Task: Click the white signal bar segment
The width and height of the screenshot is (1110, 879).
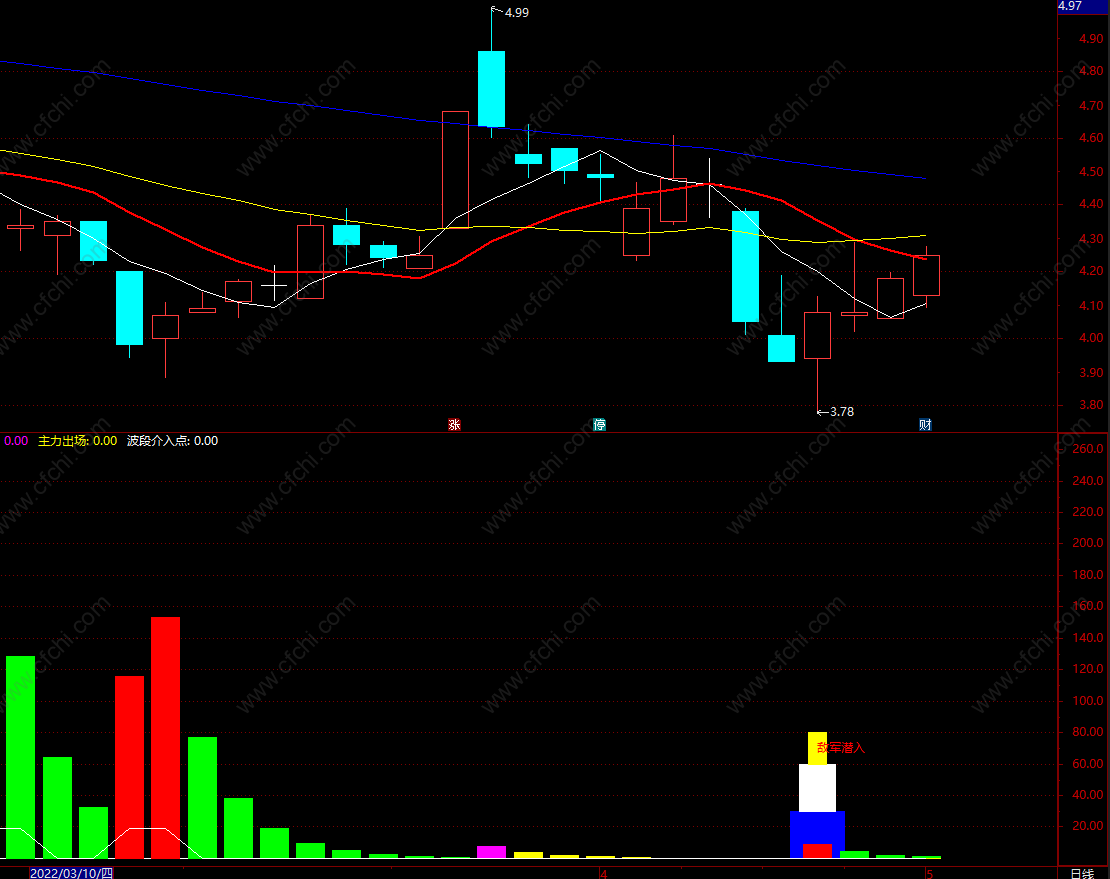Action: (x=817, y=788)
